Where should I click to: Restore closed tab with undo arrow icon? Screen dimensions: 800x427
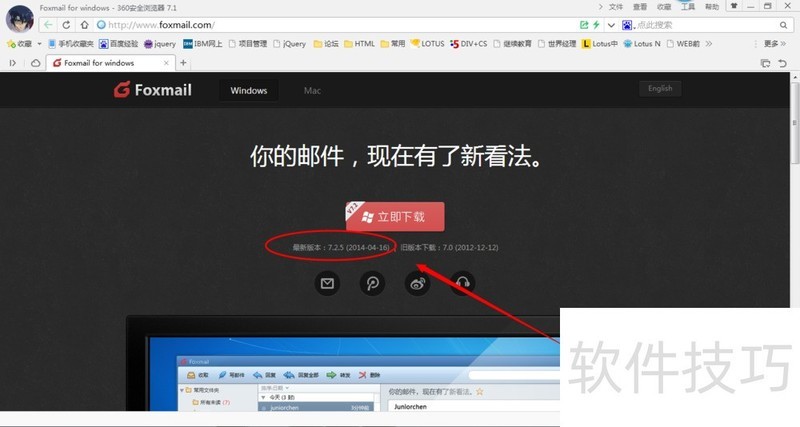(783, 63)
